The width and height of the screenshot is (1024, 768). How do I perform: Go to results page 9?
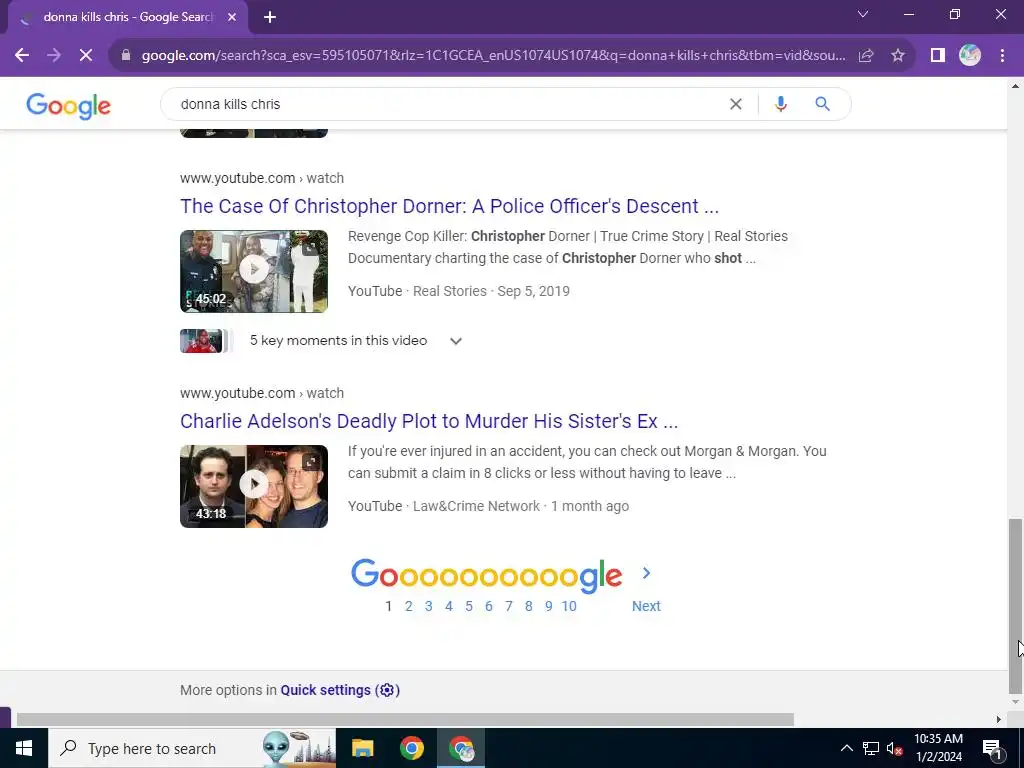pos(549,606)
